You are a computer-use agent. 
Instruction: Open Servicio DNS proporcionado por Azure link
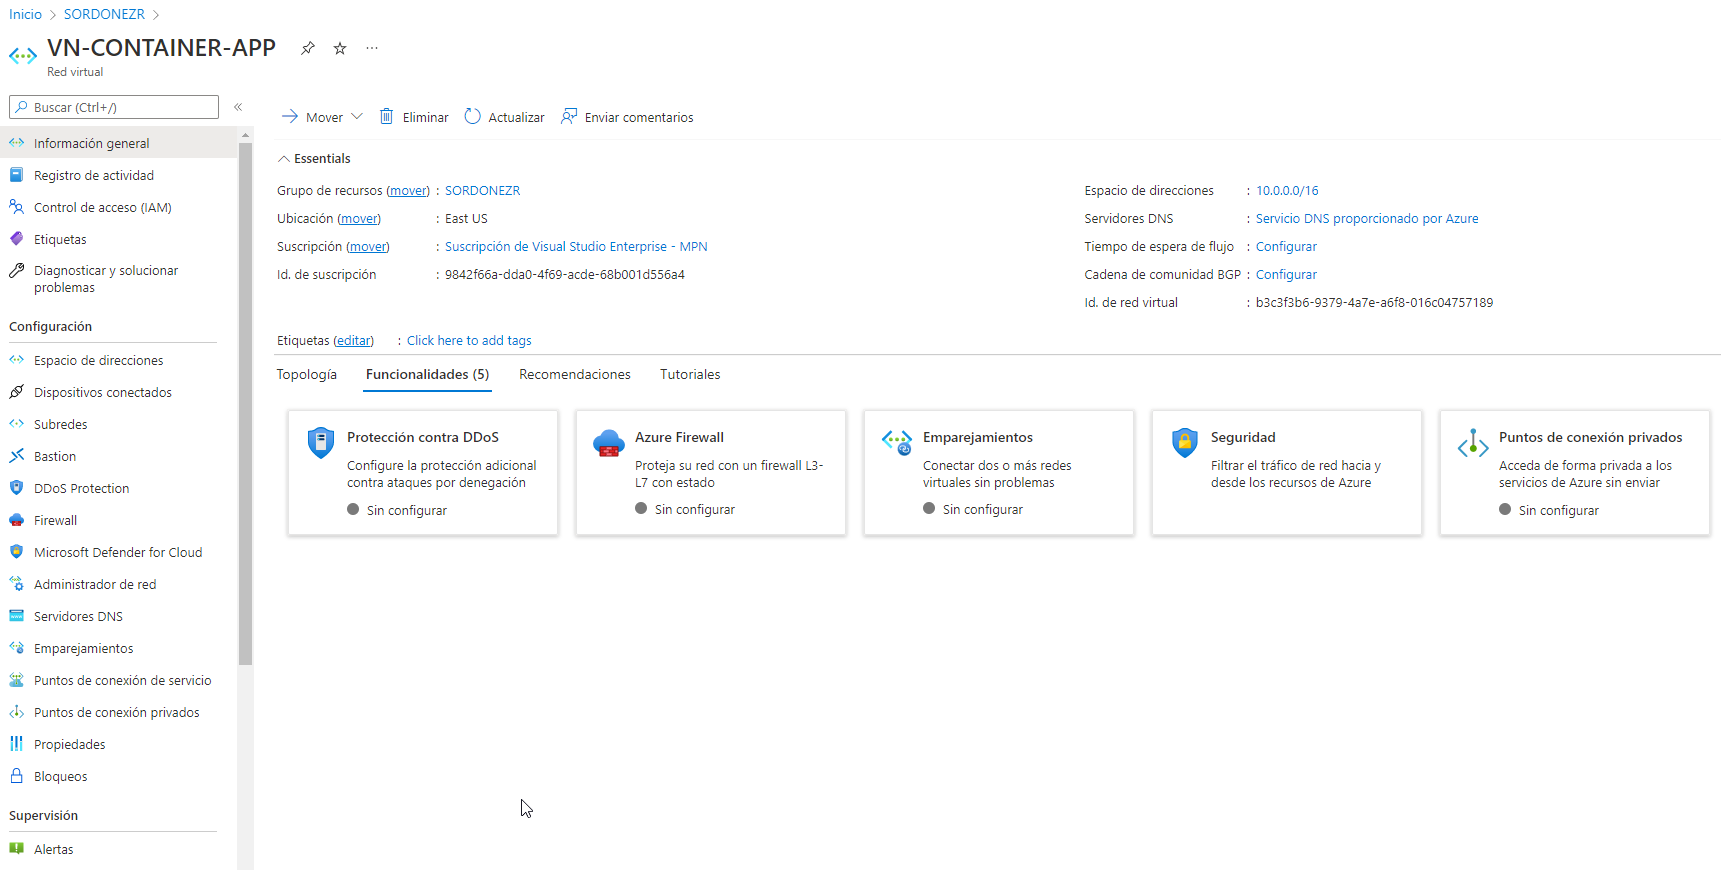coord(1367,218)
